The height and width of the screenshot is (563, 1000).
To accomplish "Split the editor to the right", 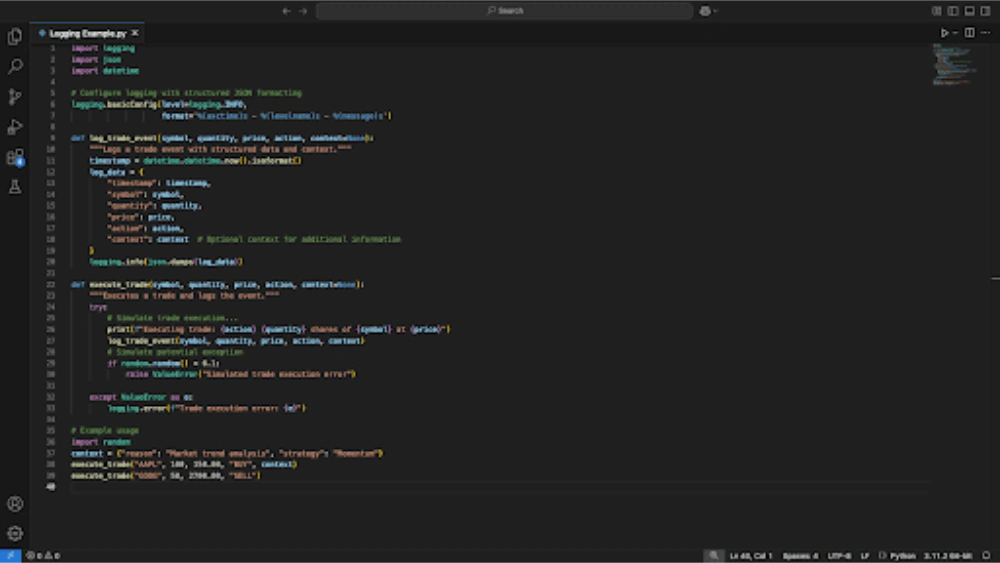I will coord(969,33).
